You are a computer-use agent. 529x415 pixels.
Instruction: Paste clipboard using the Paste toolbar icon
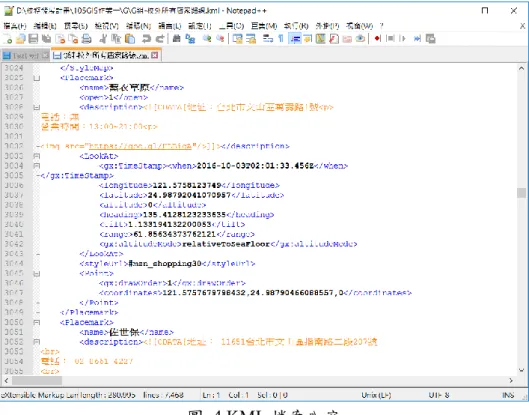click(130, 39)
